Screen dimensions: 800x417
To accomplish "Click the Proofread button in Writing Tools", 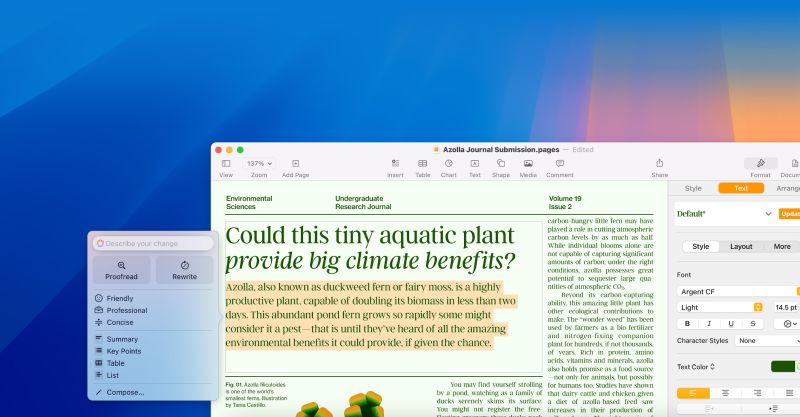I will (121, 270).
